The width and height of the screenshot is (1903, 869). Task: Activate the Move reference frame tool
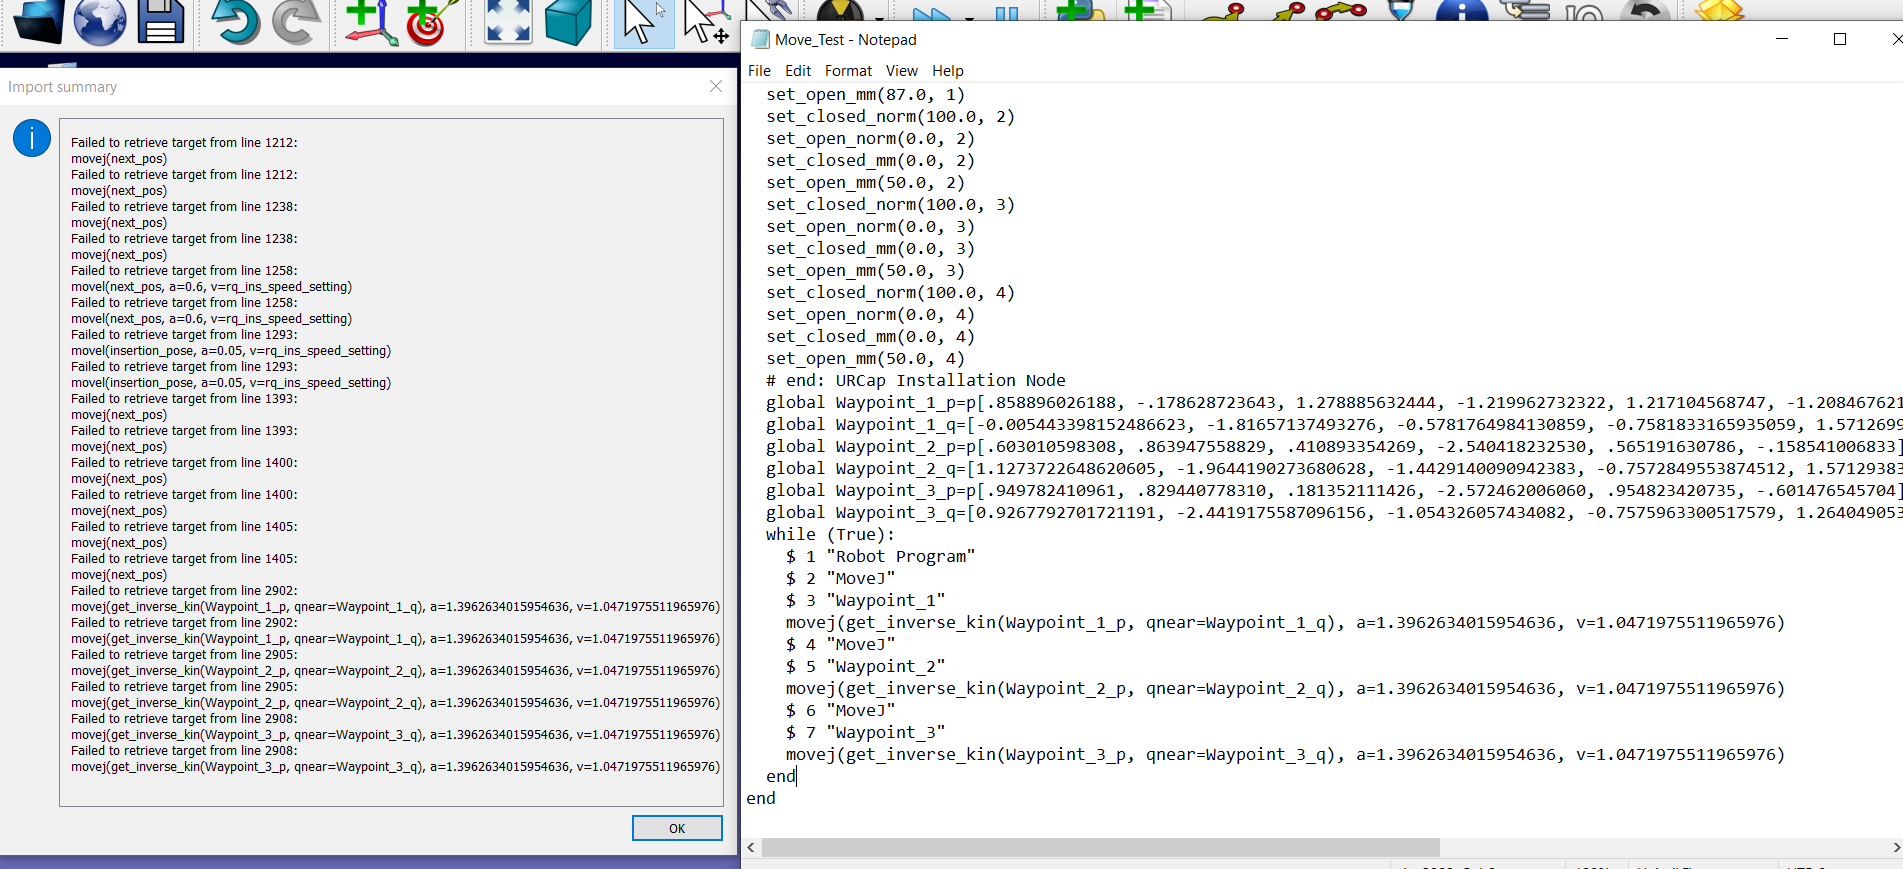pyautogui.click(x=705, y=22)
